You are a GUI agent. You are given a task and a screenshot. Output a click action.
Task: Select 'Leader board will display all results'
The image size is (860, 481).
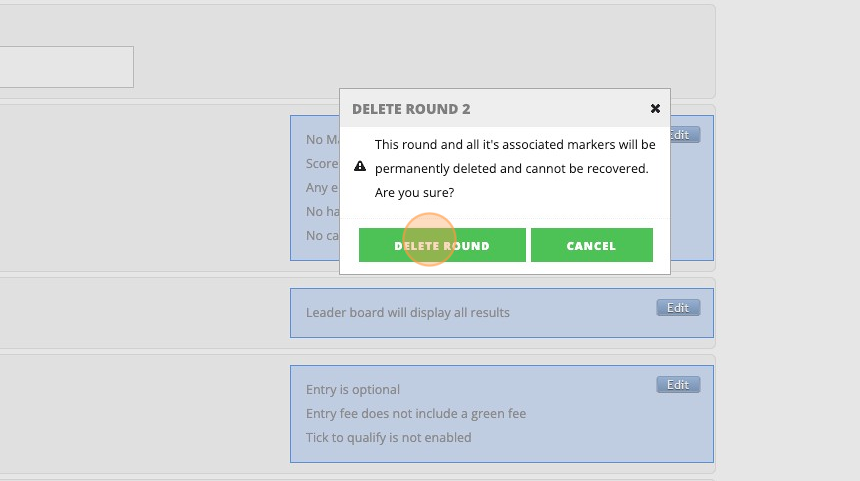pos(407,313)
